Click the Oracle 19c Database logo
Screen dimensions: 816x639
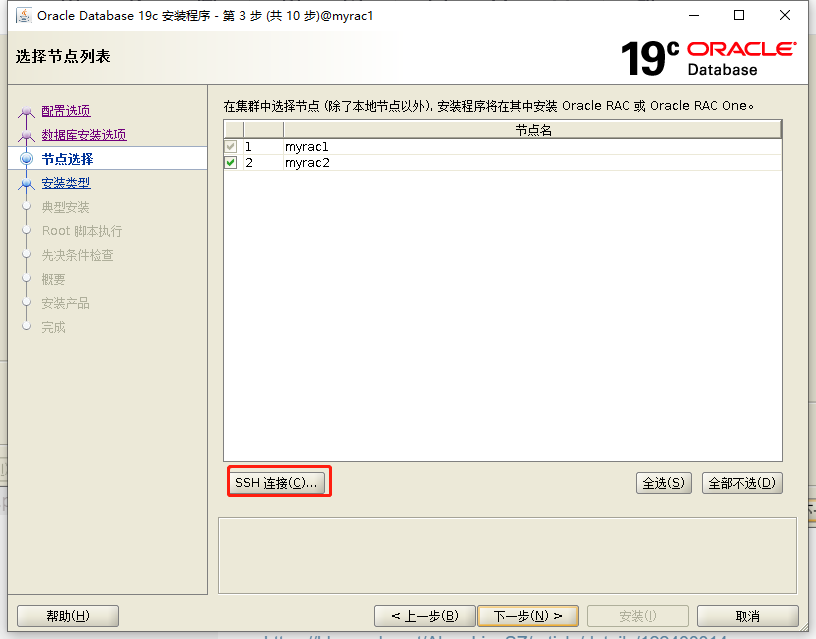(x=709, y=58)
